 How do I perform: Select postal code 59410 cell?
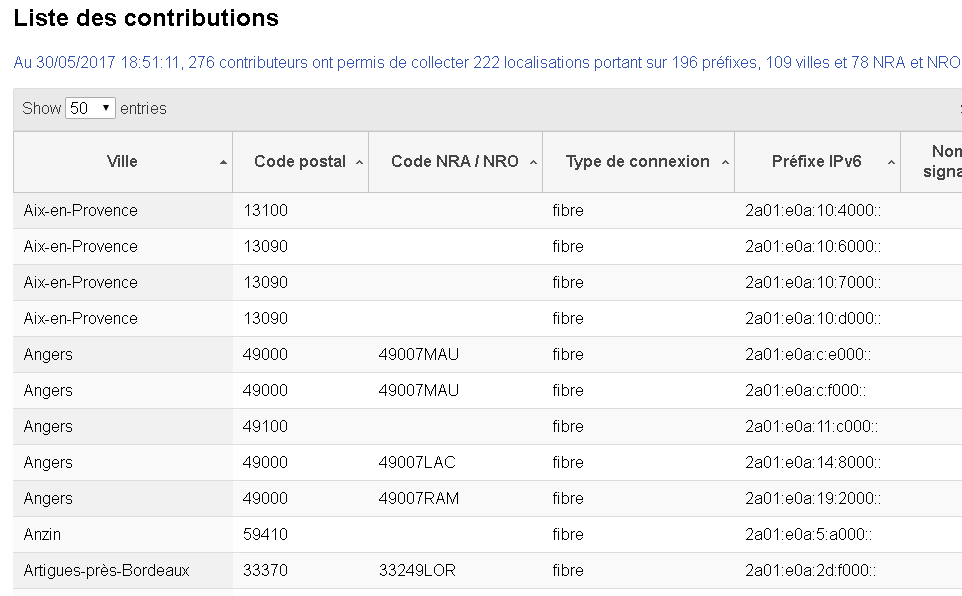pos(265,534)
